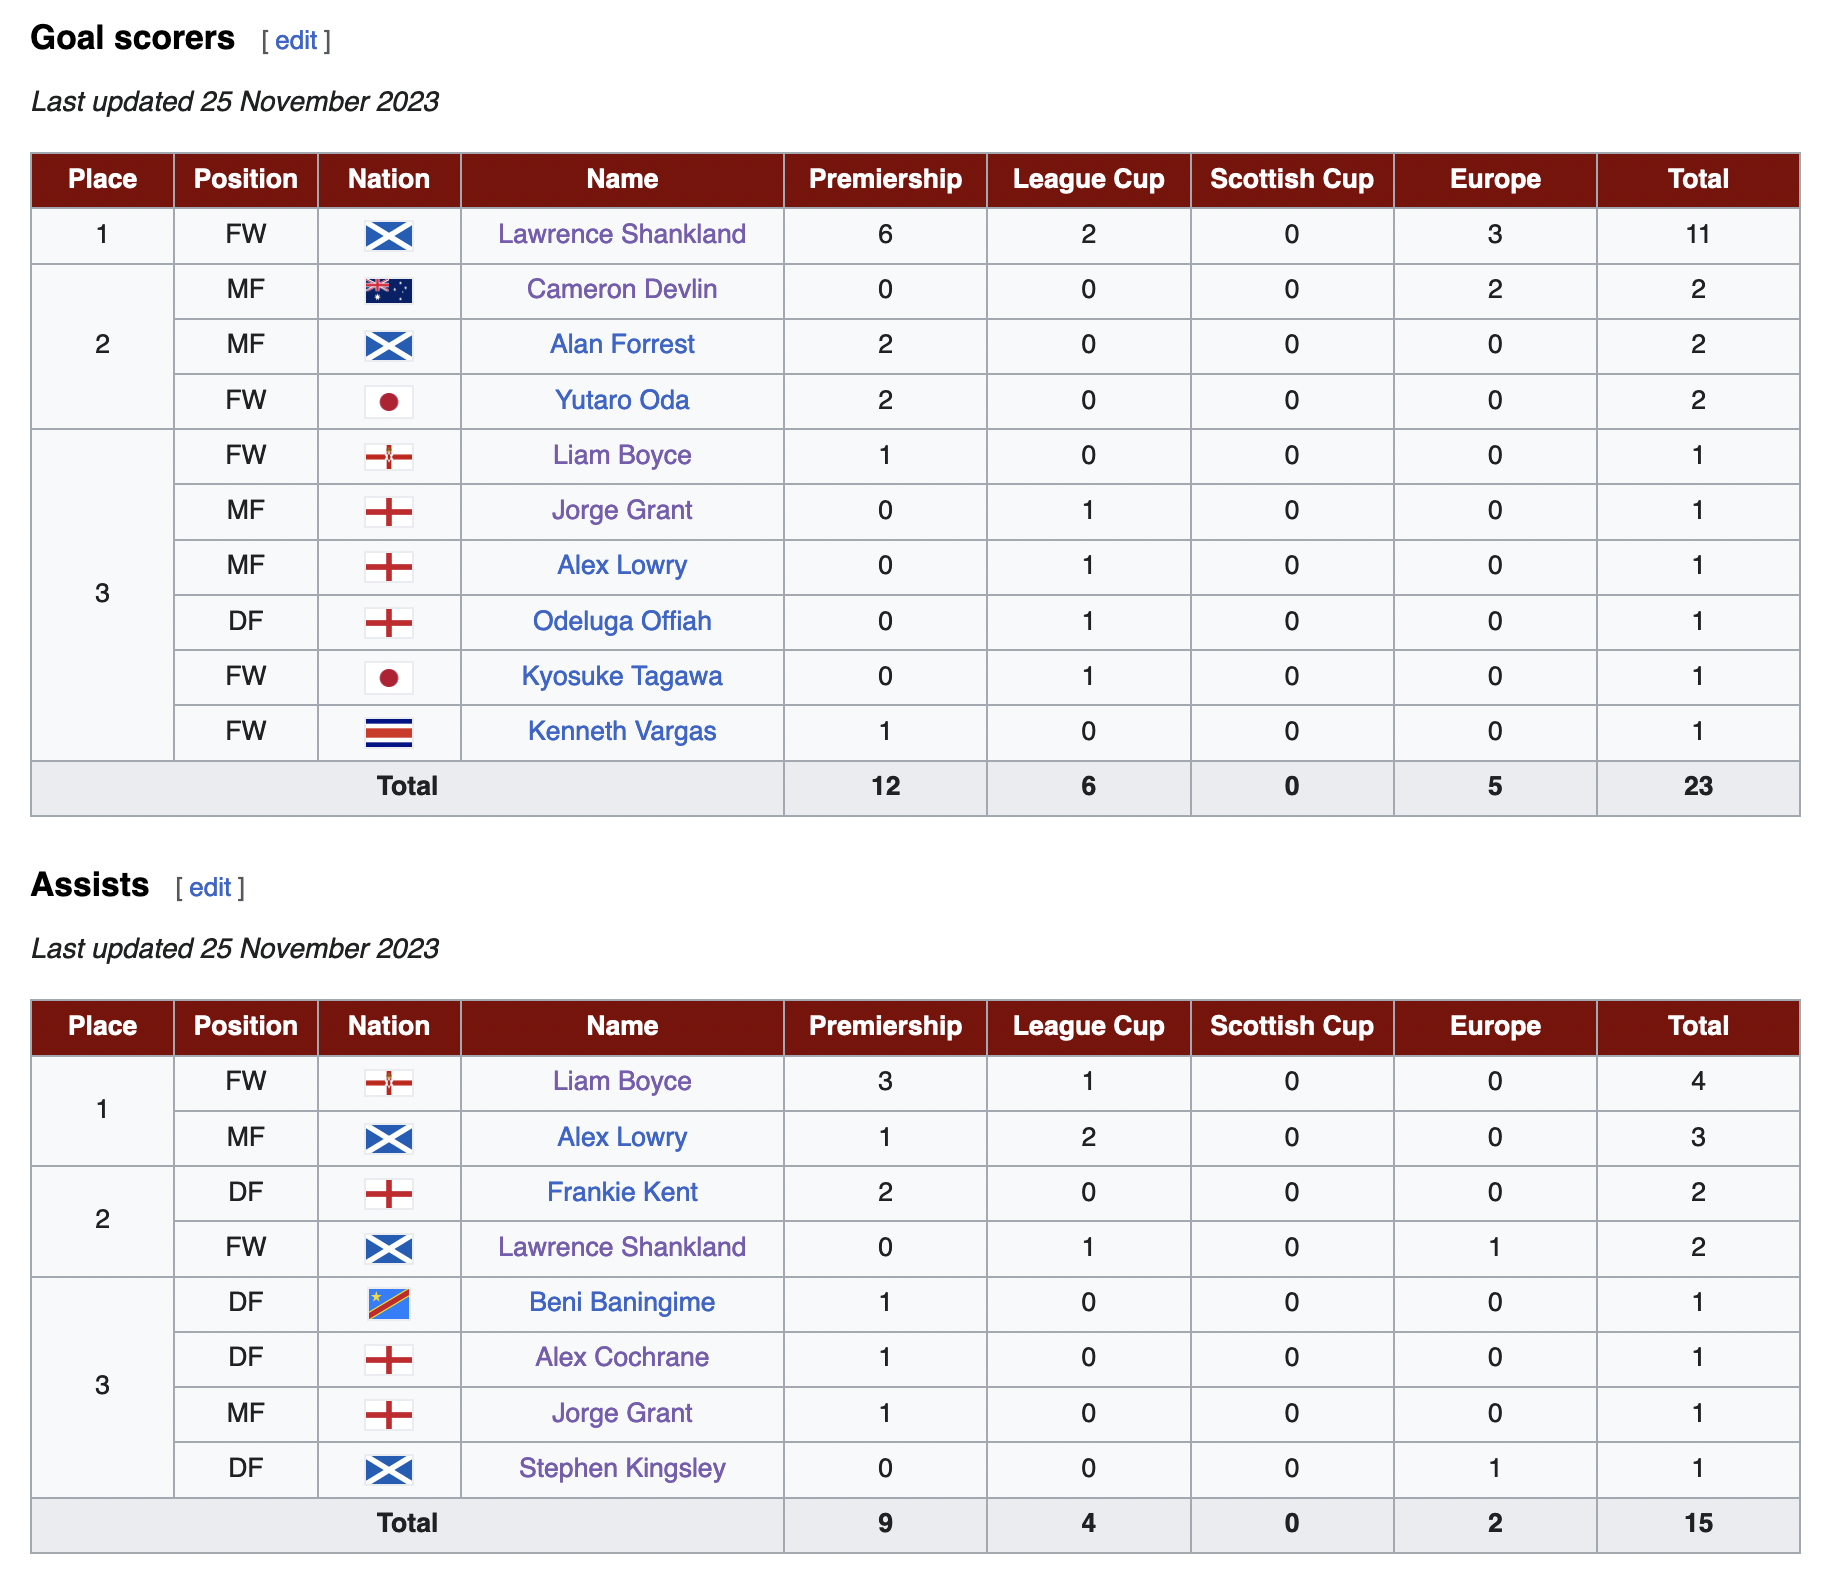Open Alan Forrest's article link

[622, 345]
